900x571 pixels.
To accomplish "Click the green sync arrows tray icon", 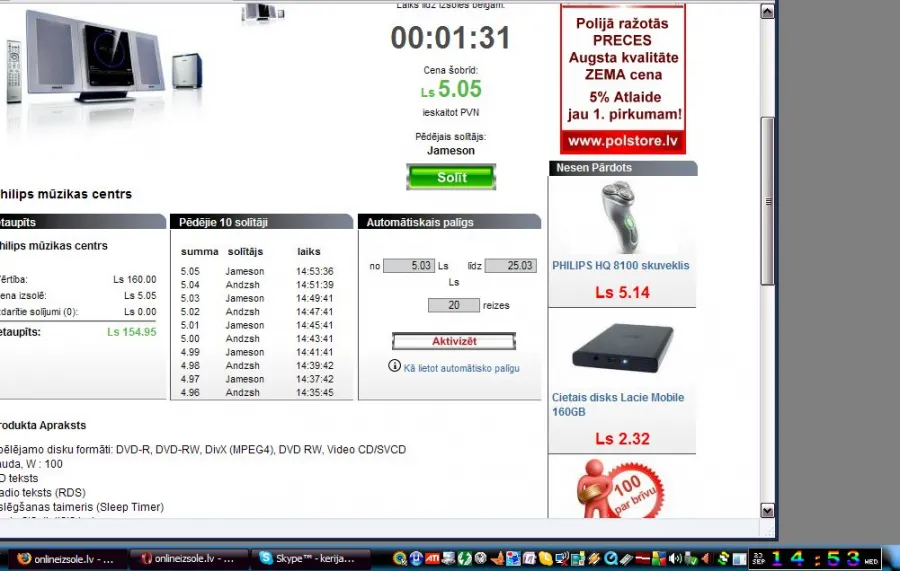I will [723, 558].
